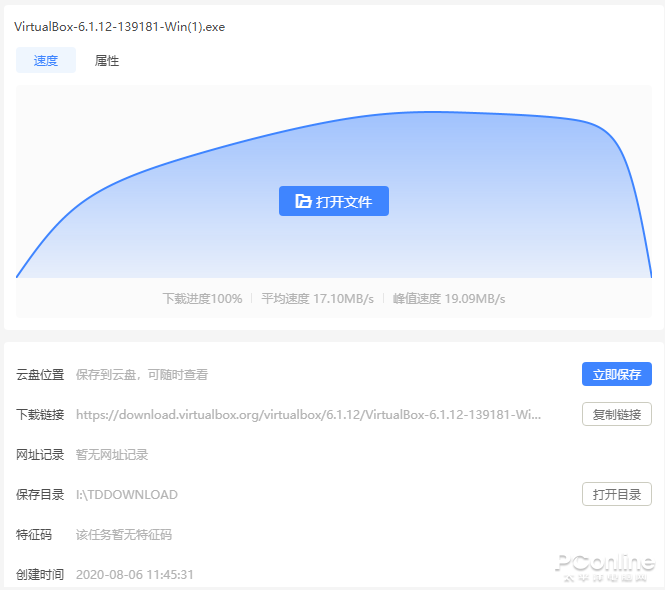Click the 打开目录 button

[617, 494]
